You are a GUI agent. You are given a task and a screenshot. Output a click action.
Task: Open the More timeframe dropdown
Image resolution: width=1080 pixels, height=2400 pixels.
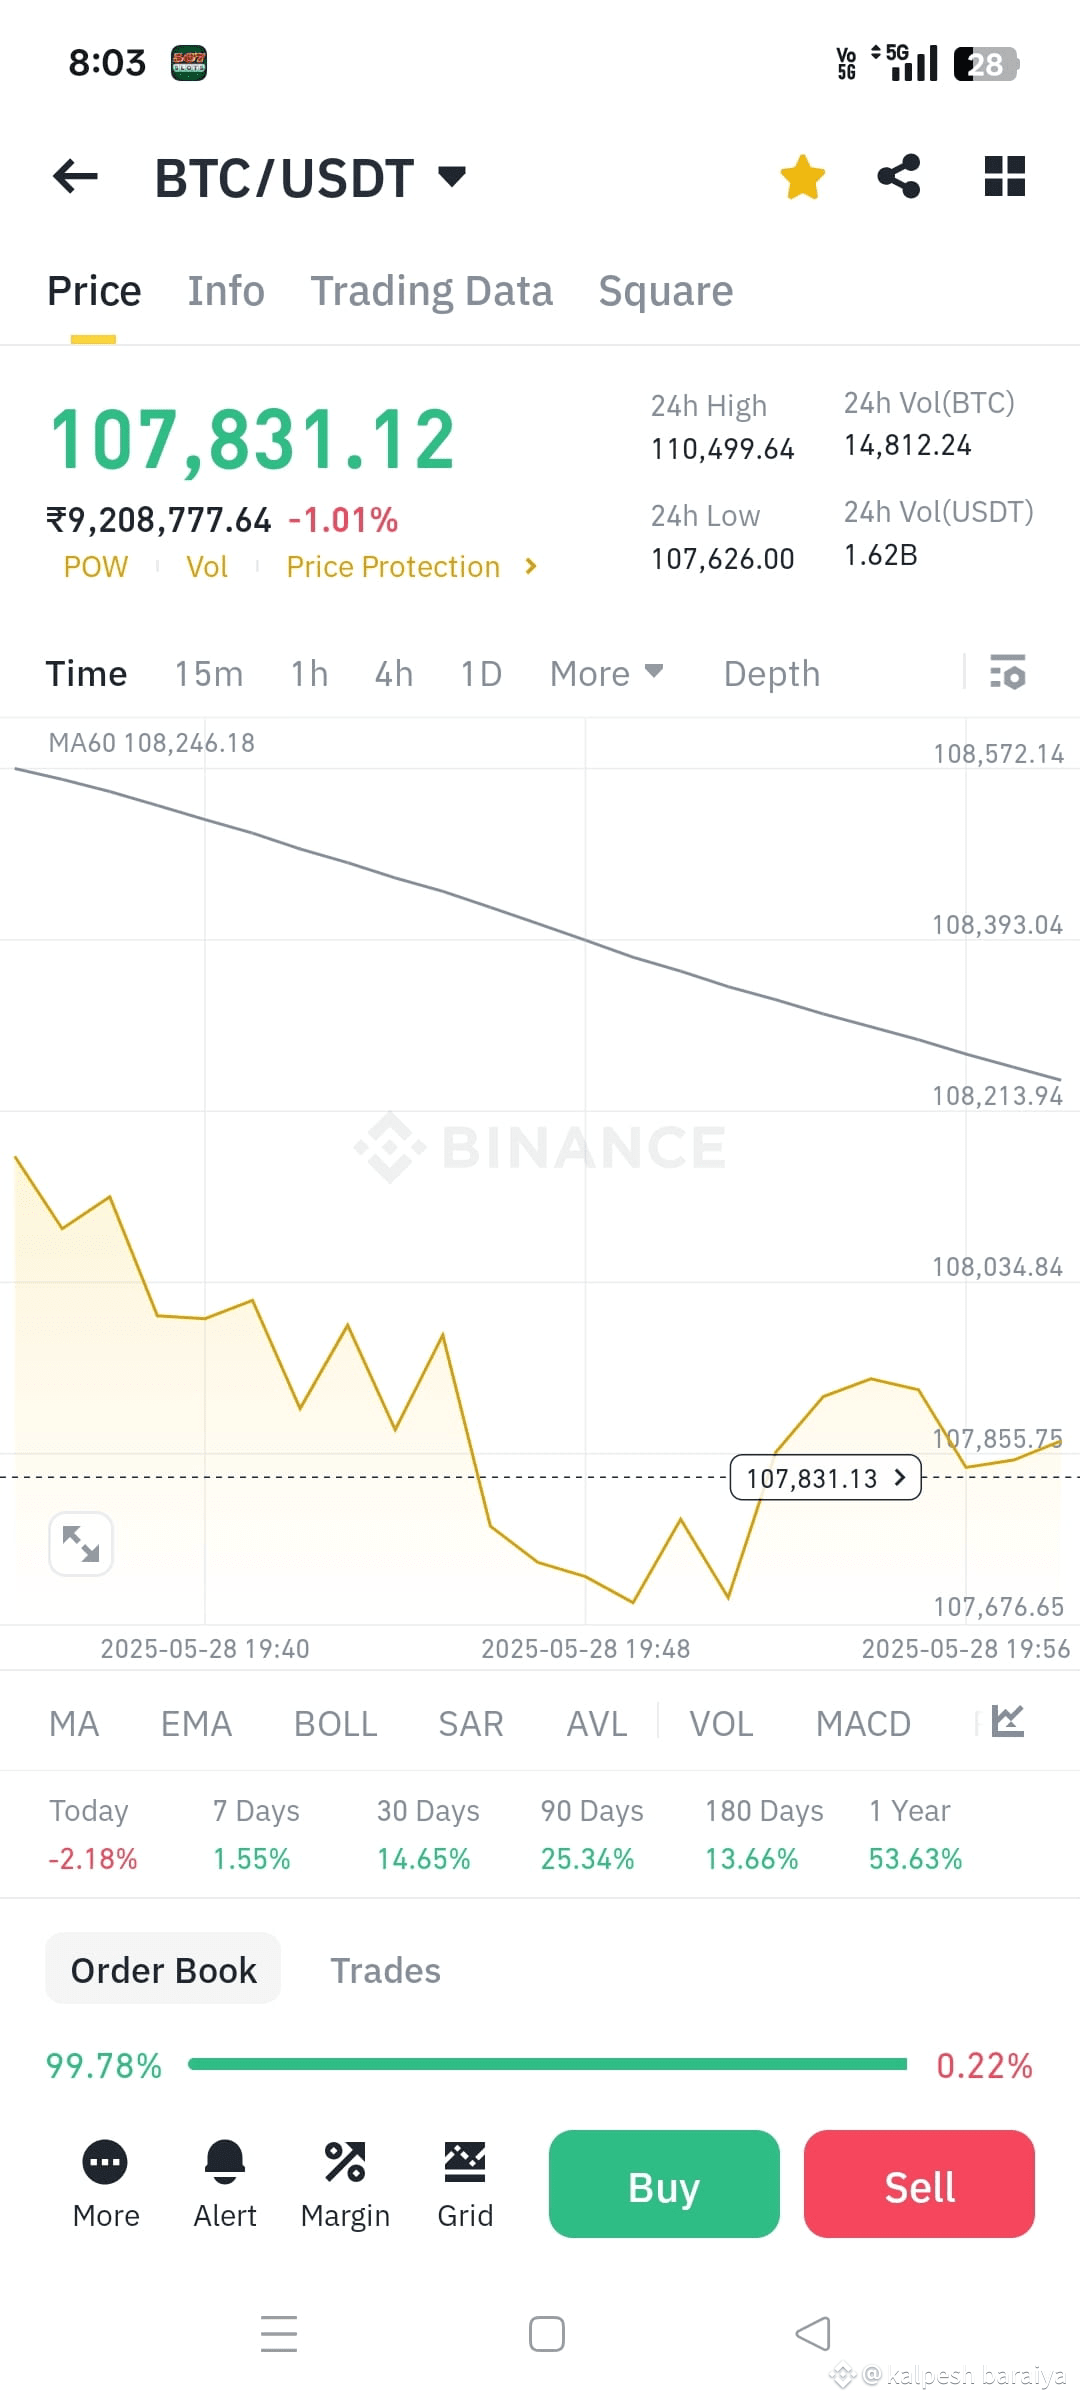tap(606, 673)
